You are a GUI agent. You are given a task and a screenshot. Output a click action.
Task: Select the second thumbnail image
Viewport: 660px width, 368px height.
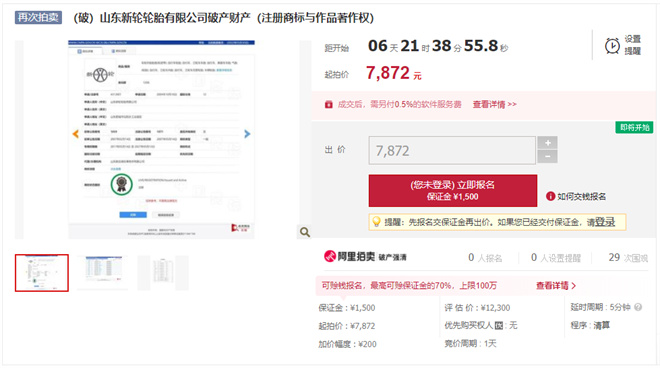(102, 272)
